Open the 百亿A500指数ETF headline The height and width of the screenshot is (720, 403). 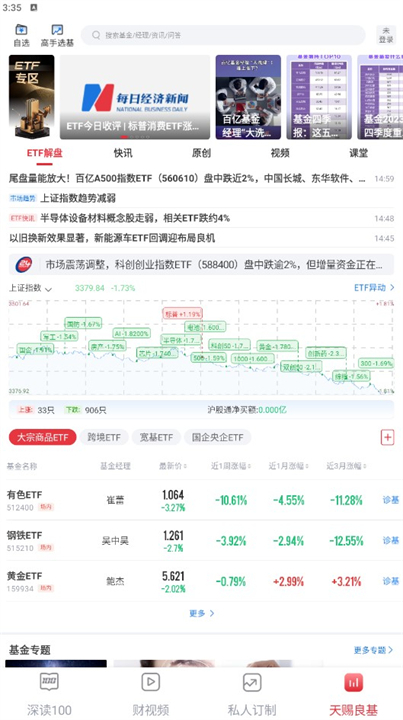click(x=202, y=179)
